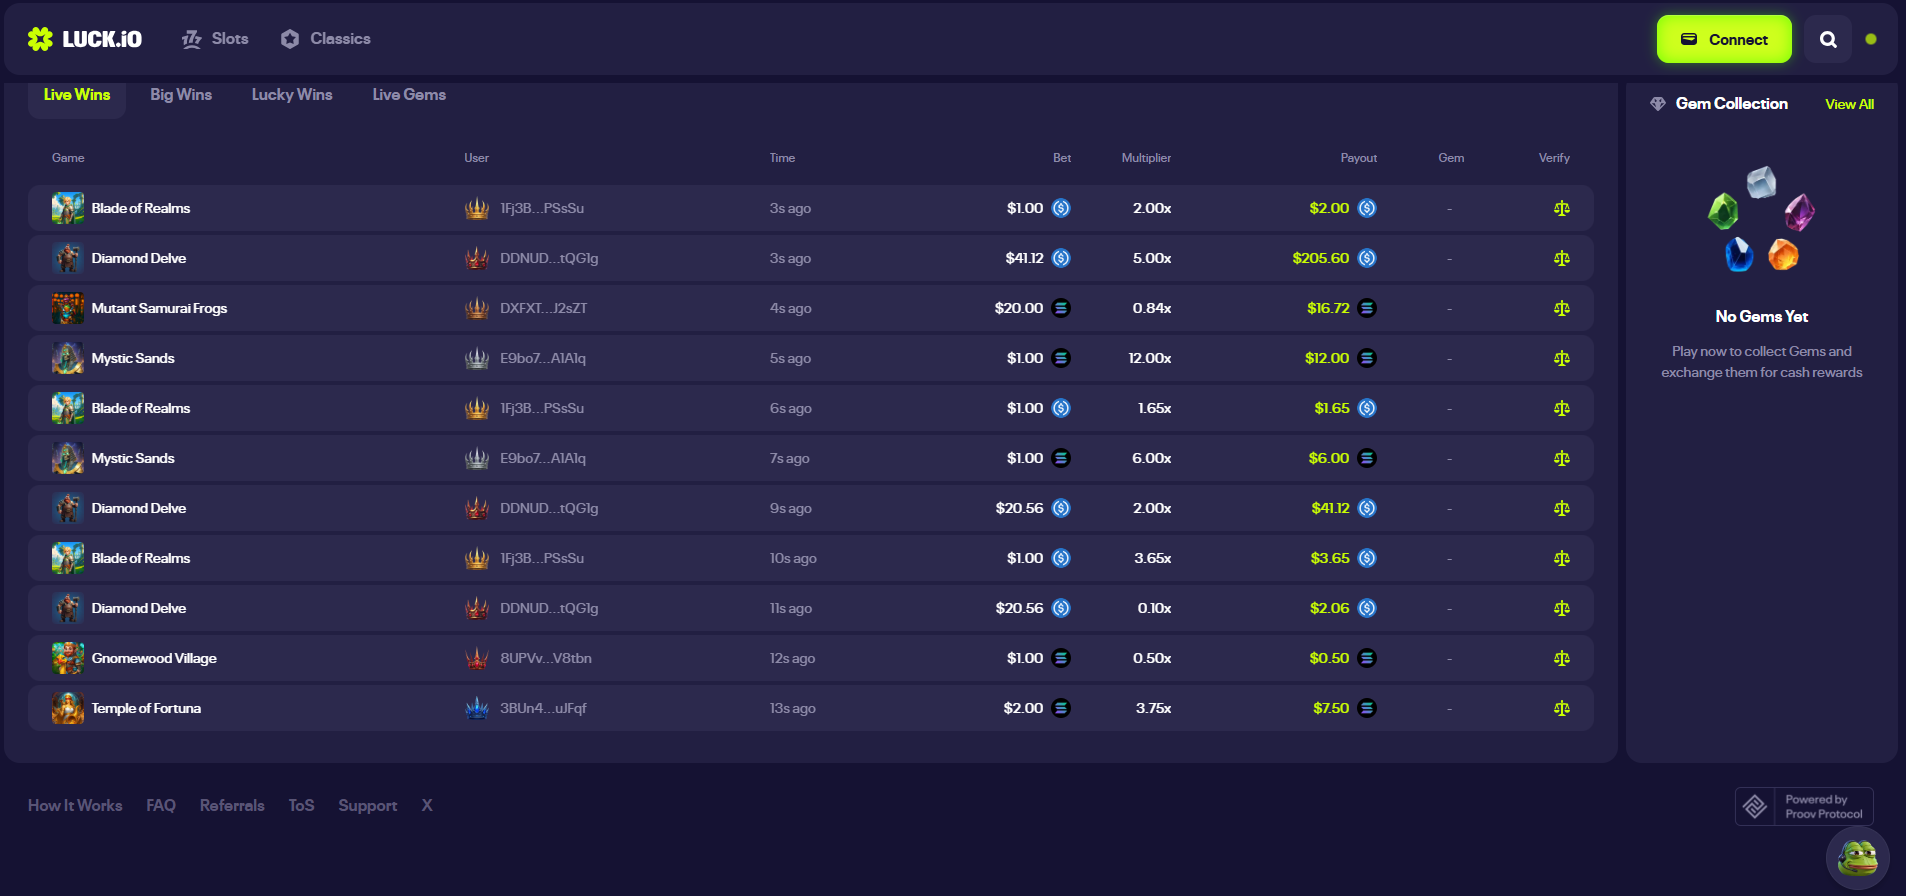Click the gem cluster illustration
Viewport: 1906px width, 896px height.
(1761, 220)
